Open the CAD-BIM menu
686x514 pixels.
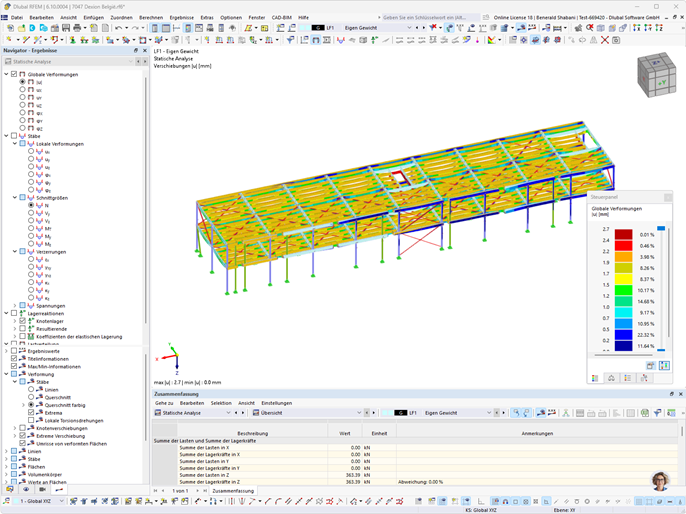pos(281,17)
